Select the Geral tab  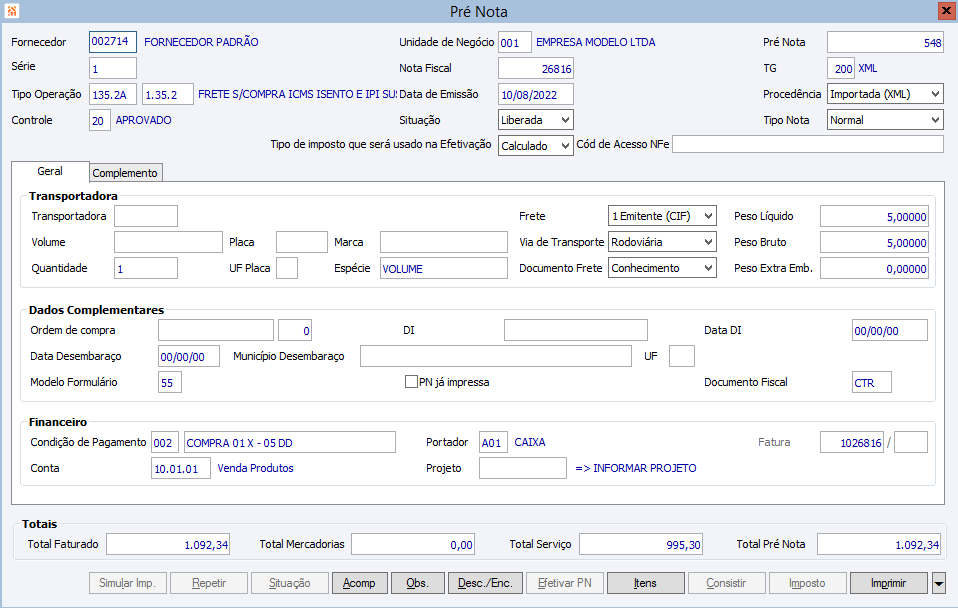click(50, 172)
